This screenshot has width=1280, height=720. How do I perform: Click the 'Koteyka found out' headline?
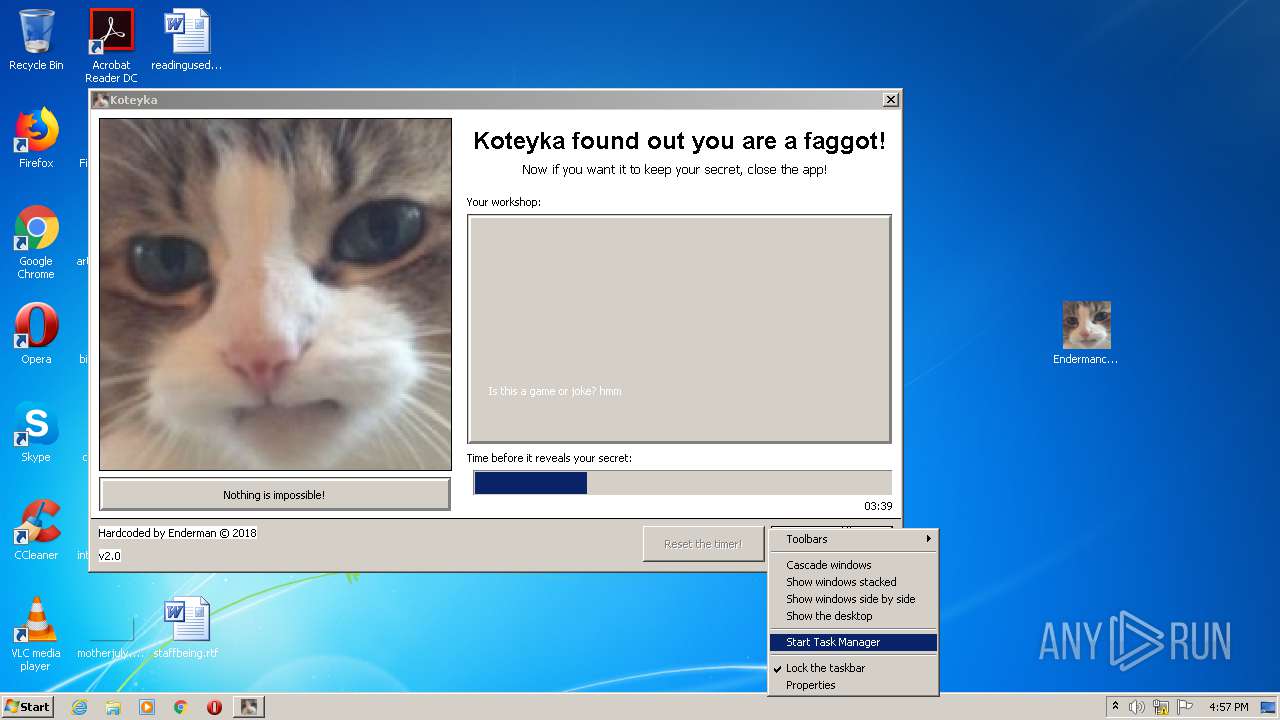[679, 141]
